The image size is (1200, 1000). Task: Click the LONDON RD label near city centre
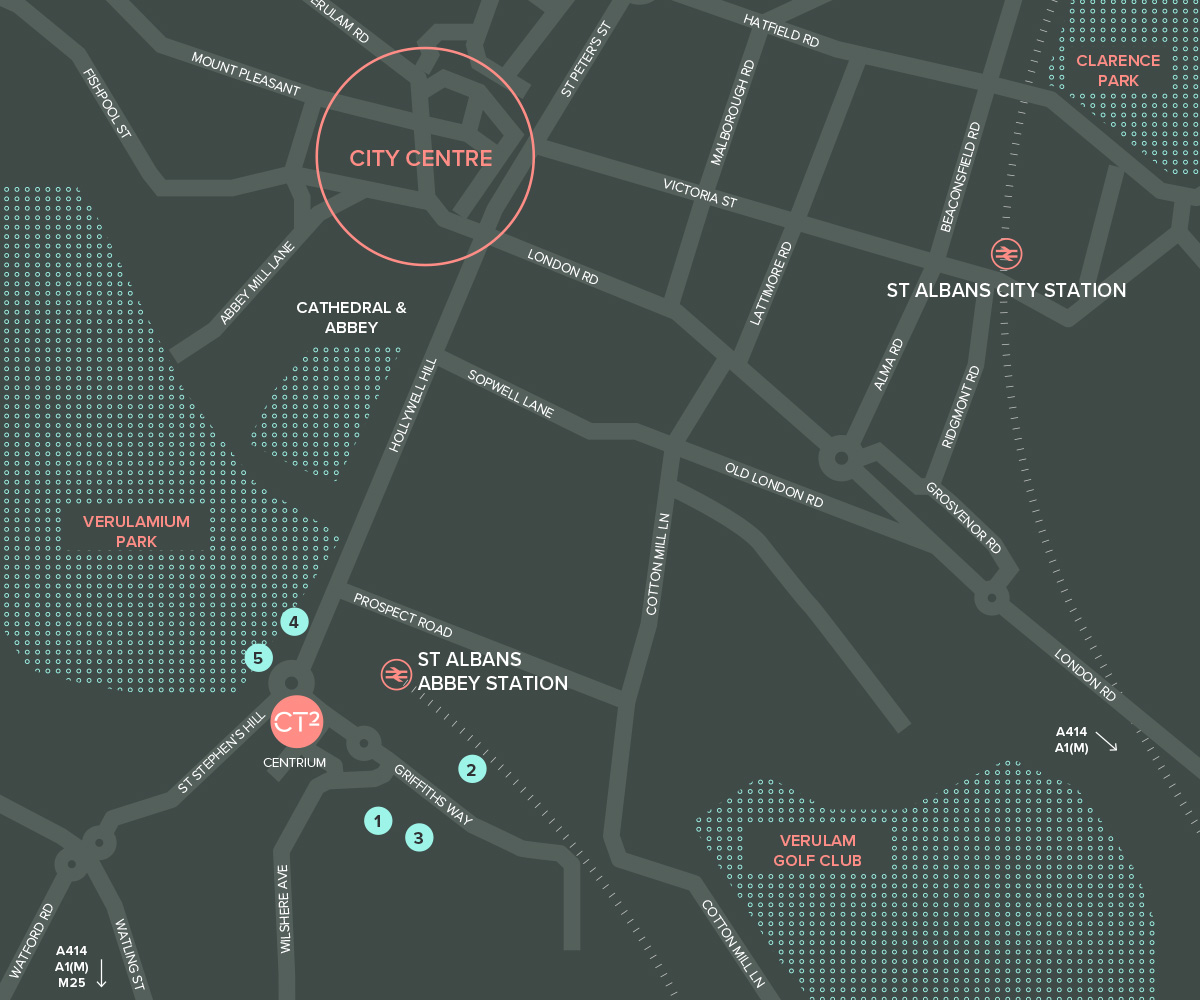coord(563,266)
